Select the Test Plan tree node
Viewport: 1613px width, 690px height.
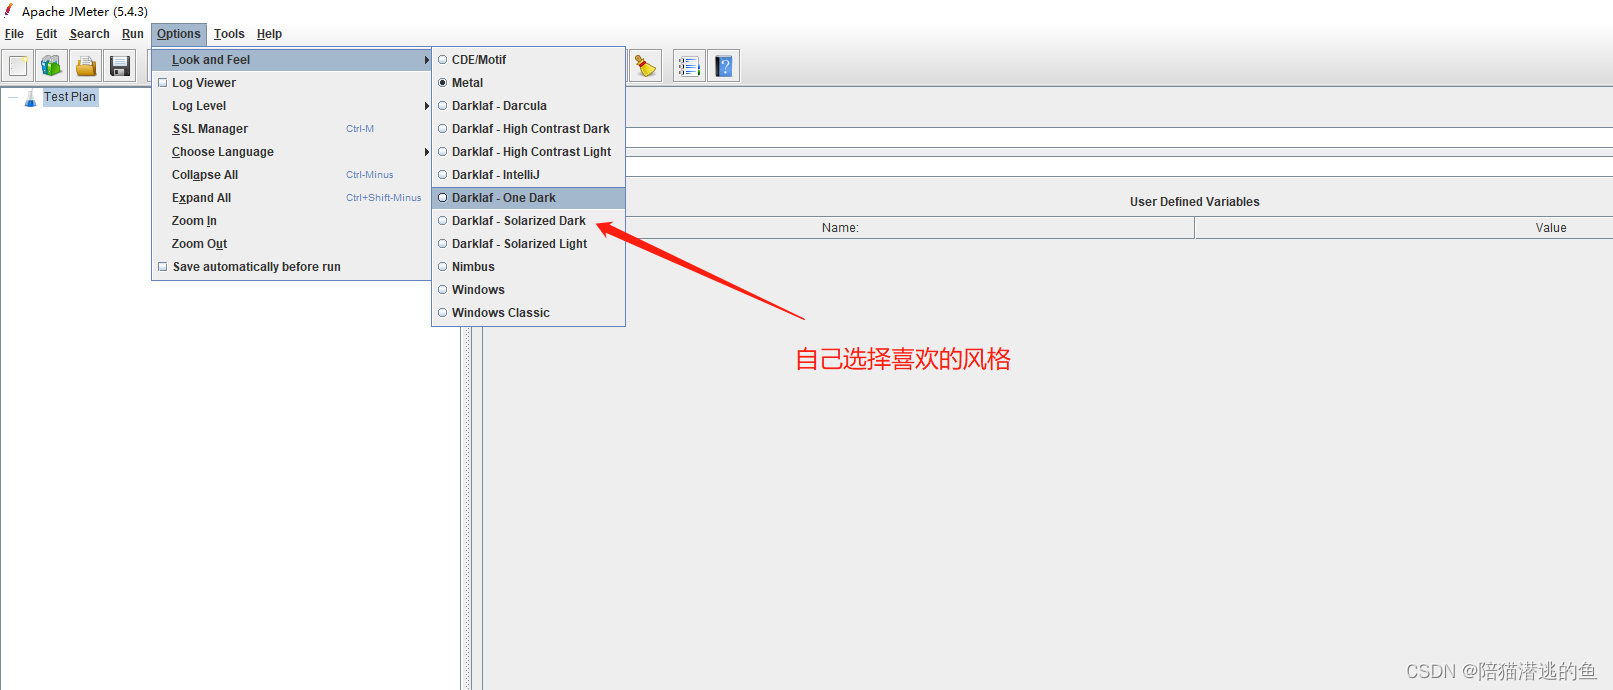point(70,97)
